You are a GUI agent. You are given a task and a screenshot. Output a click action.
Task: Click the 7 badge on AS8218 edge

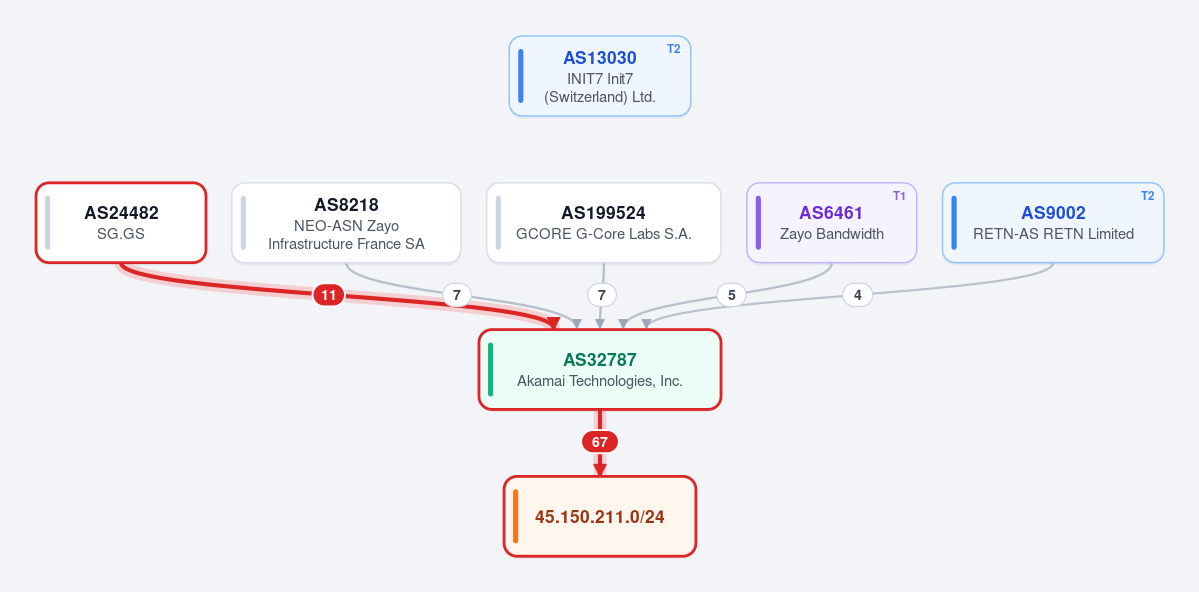pos(457,294)
